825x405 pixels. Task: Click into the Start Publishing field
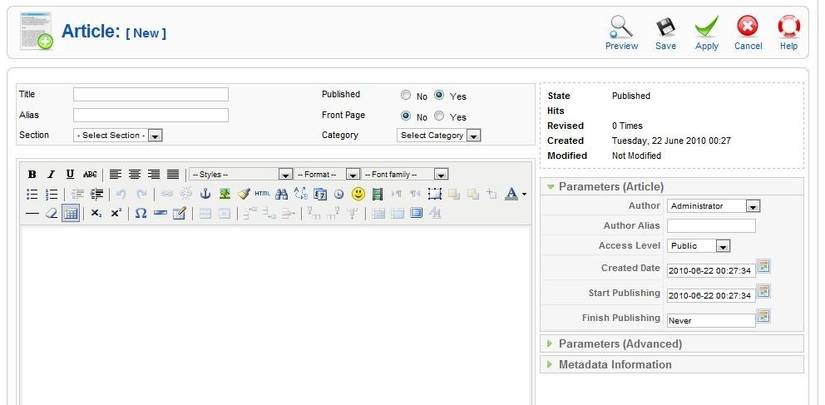coord(711,296)
